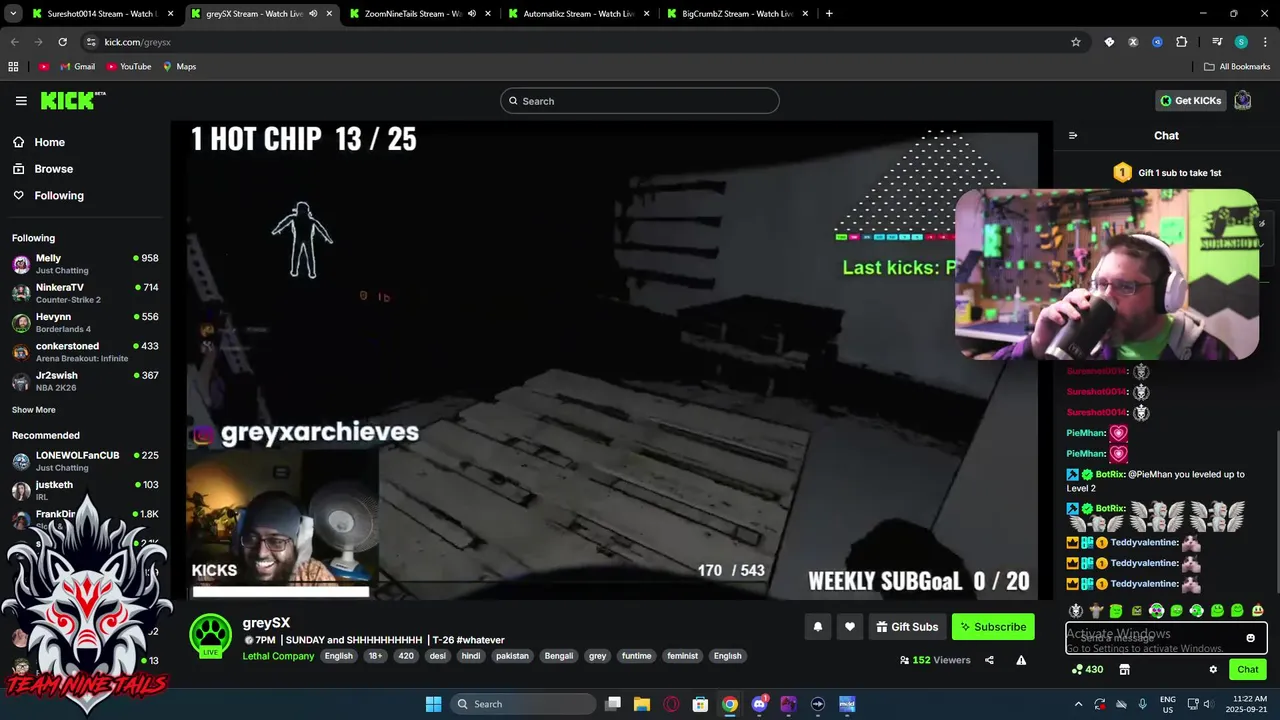Screen dimensions: 1280x720
Task: Open the user profile avatar menu
Action: tap(1243, 100)
